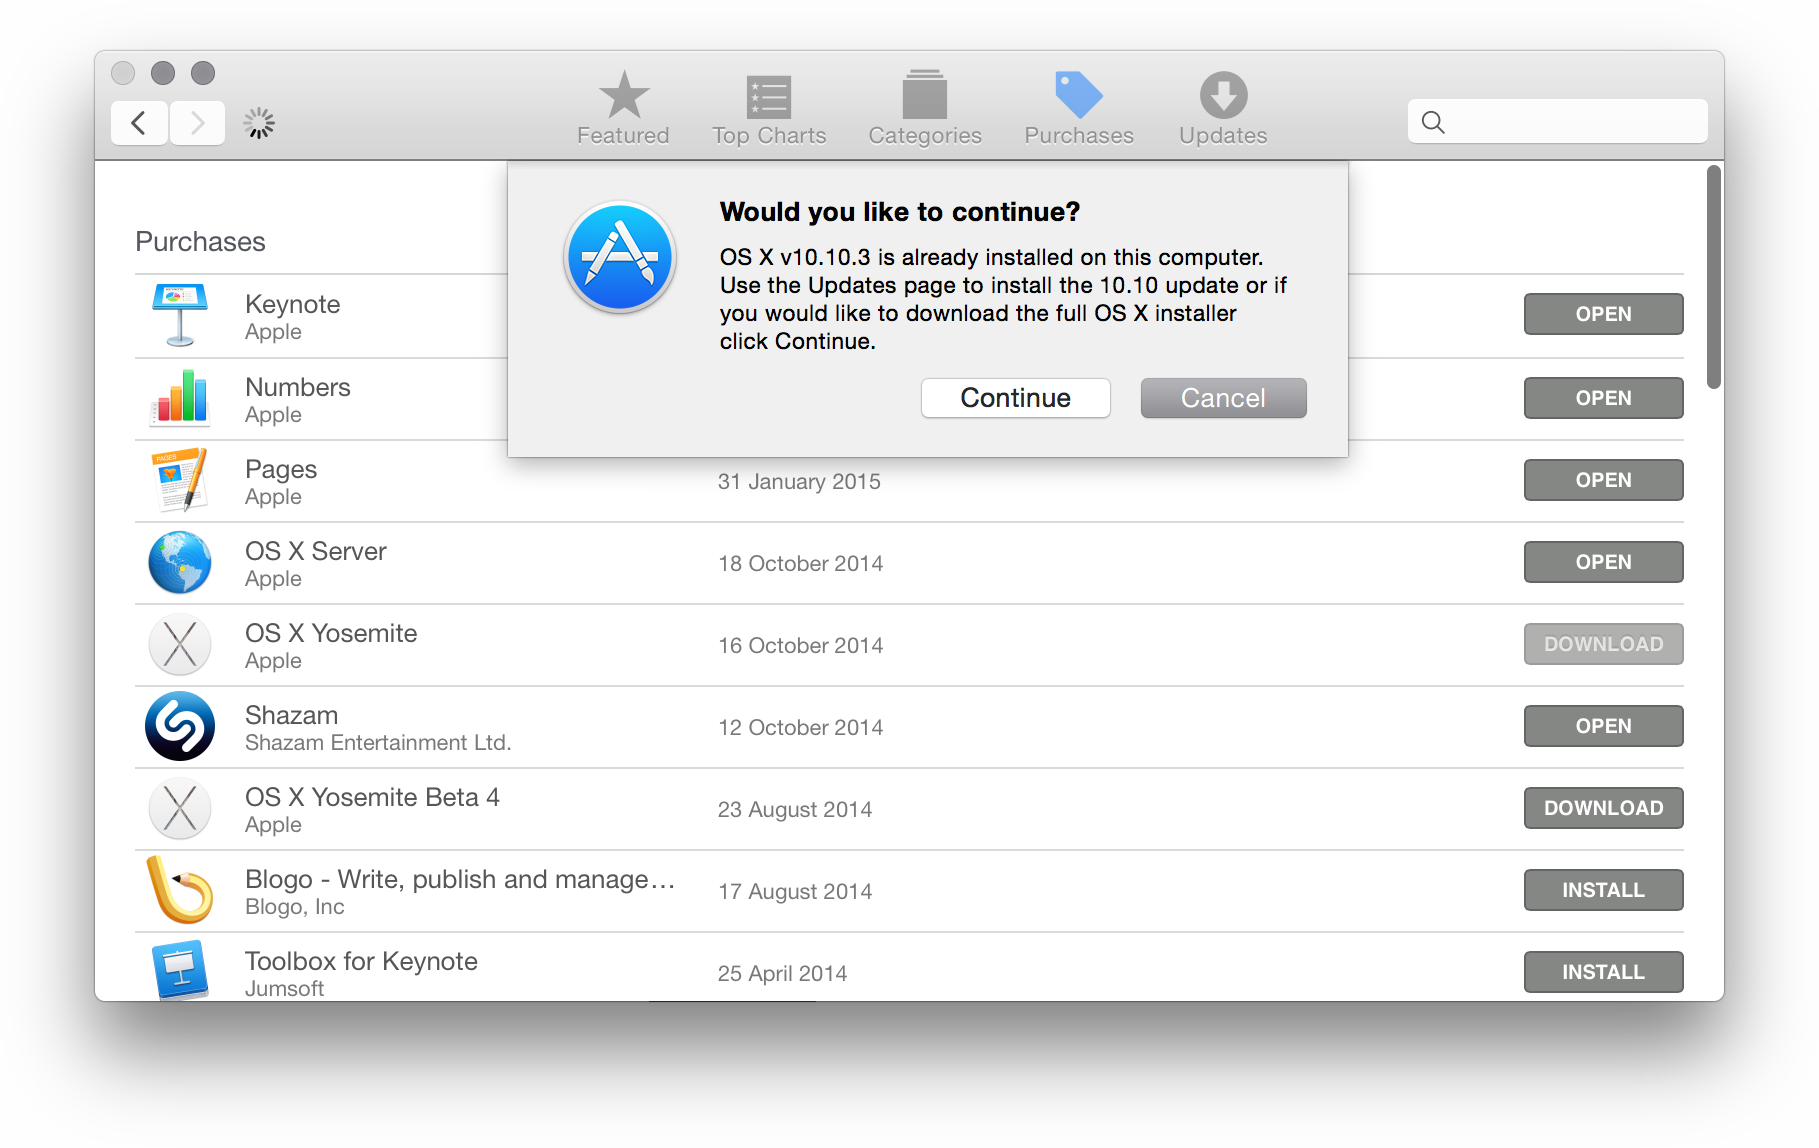Open Keynote via its OPEN button

[x=1603, y=314]
